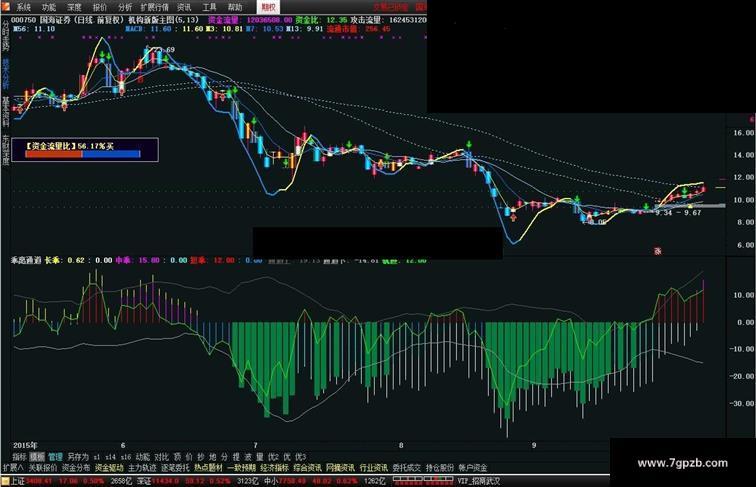Open the 报价 menu
Screen dimensions: 756x487
click(x=100, y=7)
